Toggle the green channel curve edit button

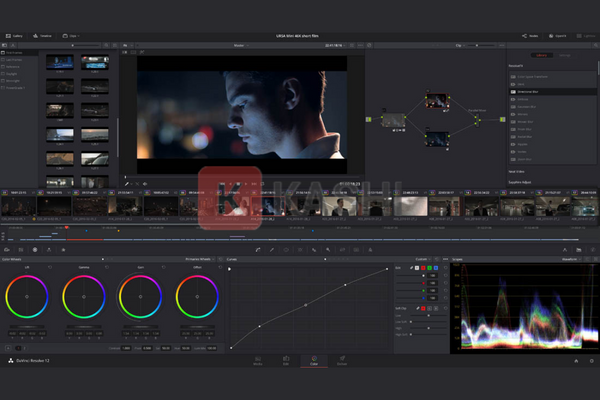[429, 268]
